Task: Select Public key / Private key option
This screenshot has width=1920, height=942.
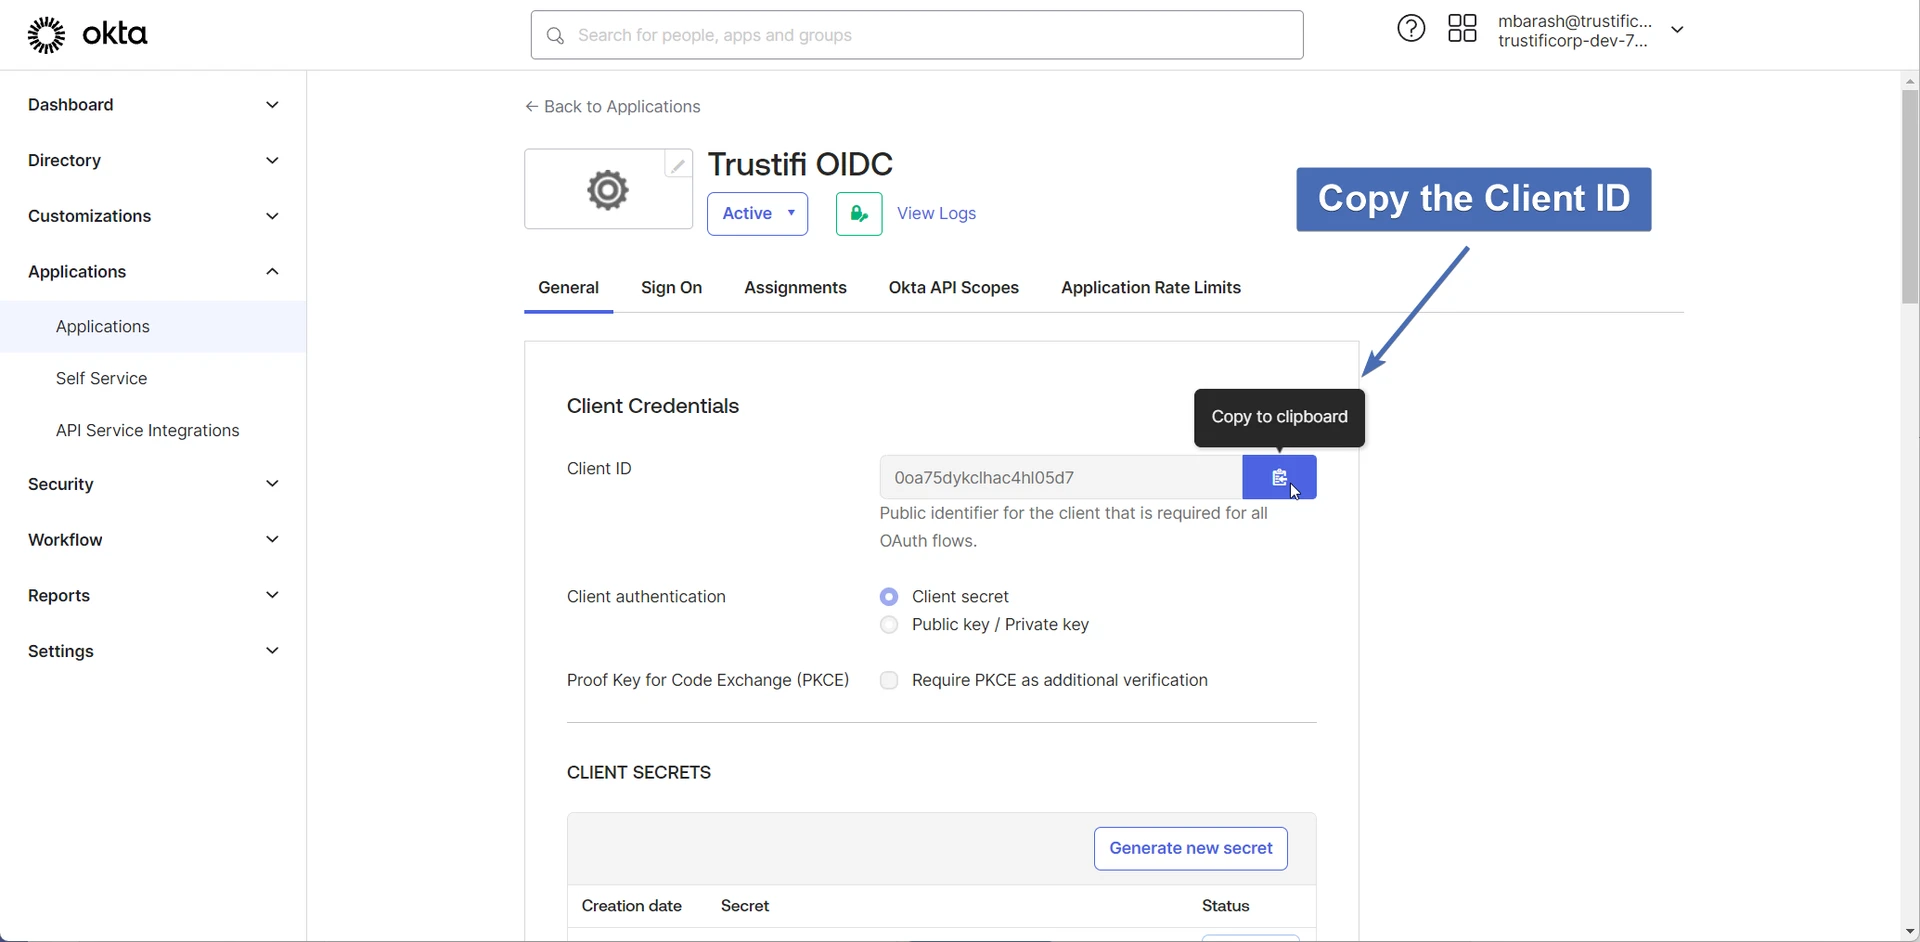Action: [889, 625]
